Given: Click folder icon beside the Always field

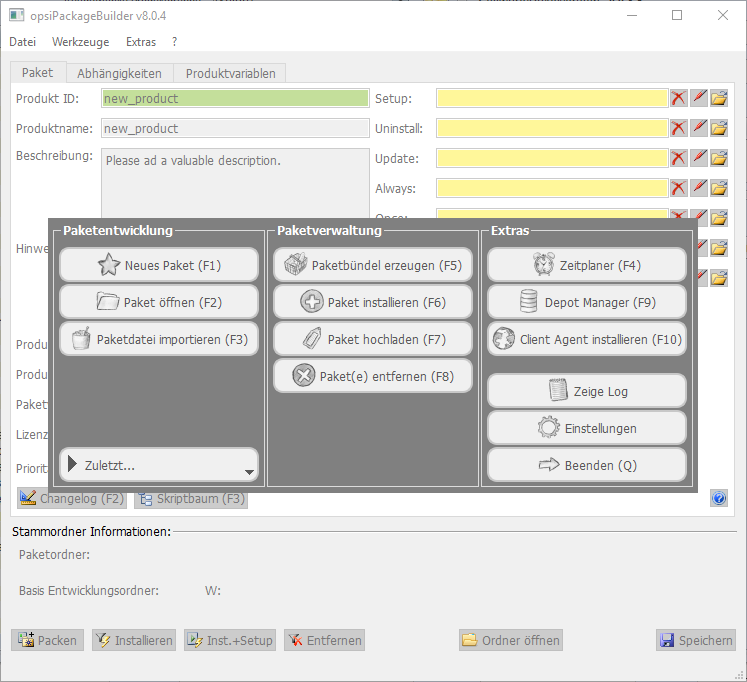Looking at the screenshot, I should coord(719,188).
